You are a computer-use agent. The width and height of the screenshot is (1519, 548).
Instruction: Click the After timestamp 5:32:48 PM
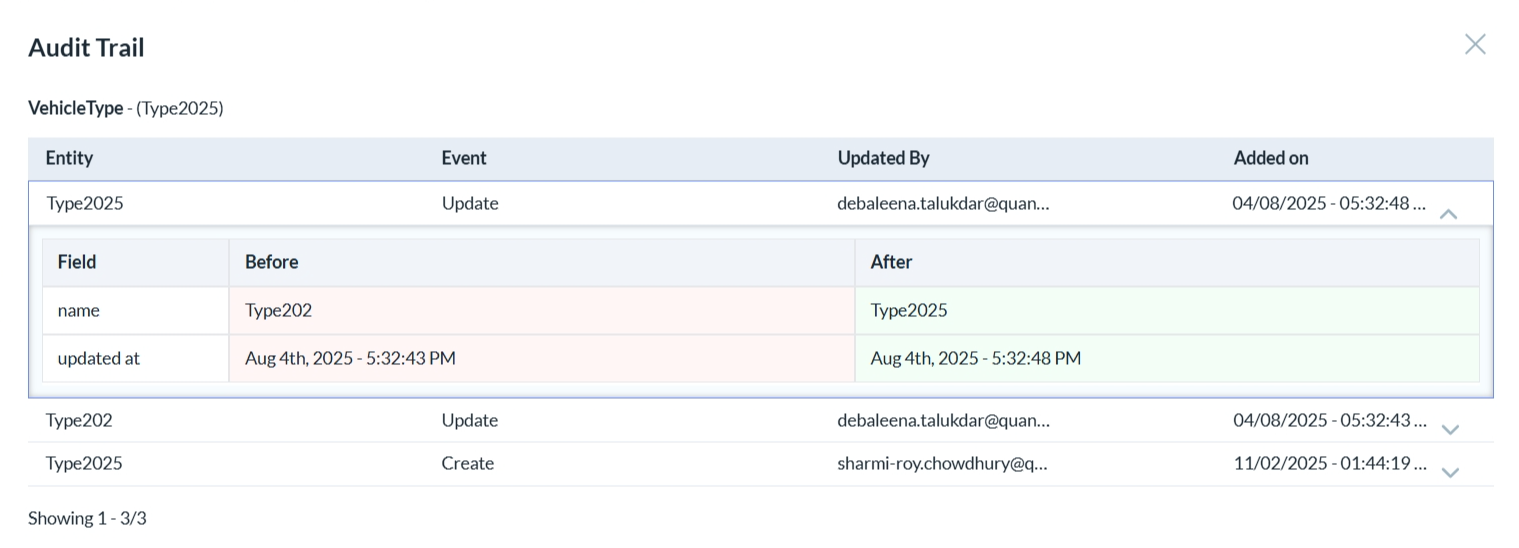(975, 358)
